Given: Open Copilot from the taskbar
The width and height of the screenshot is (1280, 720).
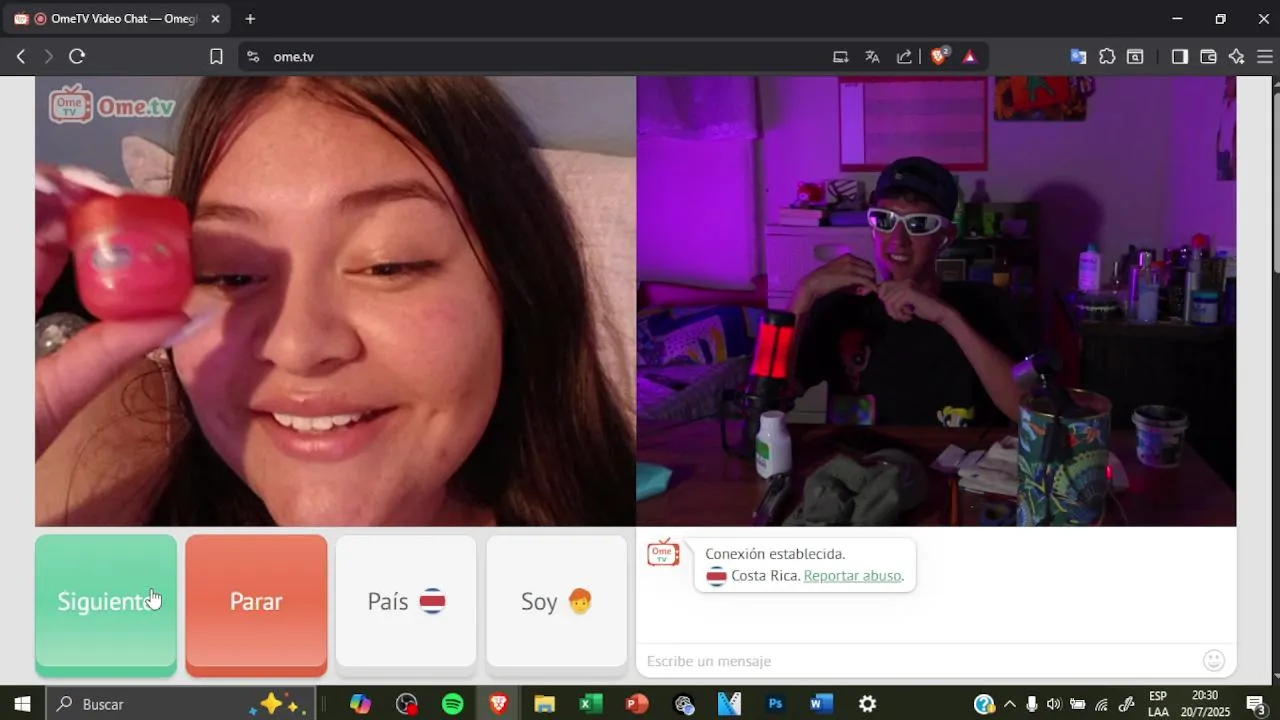Looking at the screenshot, I should point(361,704).
